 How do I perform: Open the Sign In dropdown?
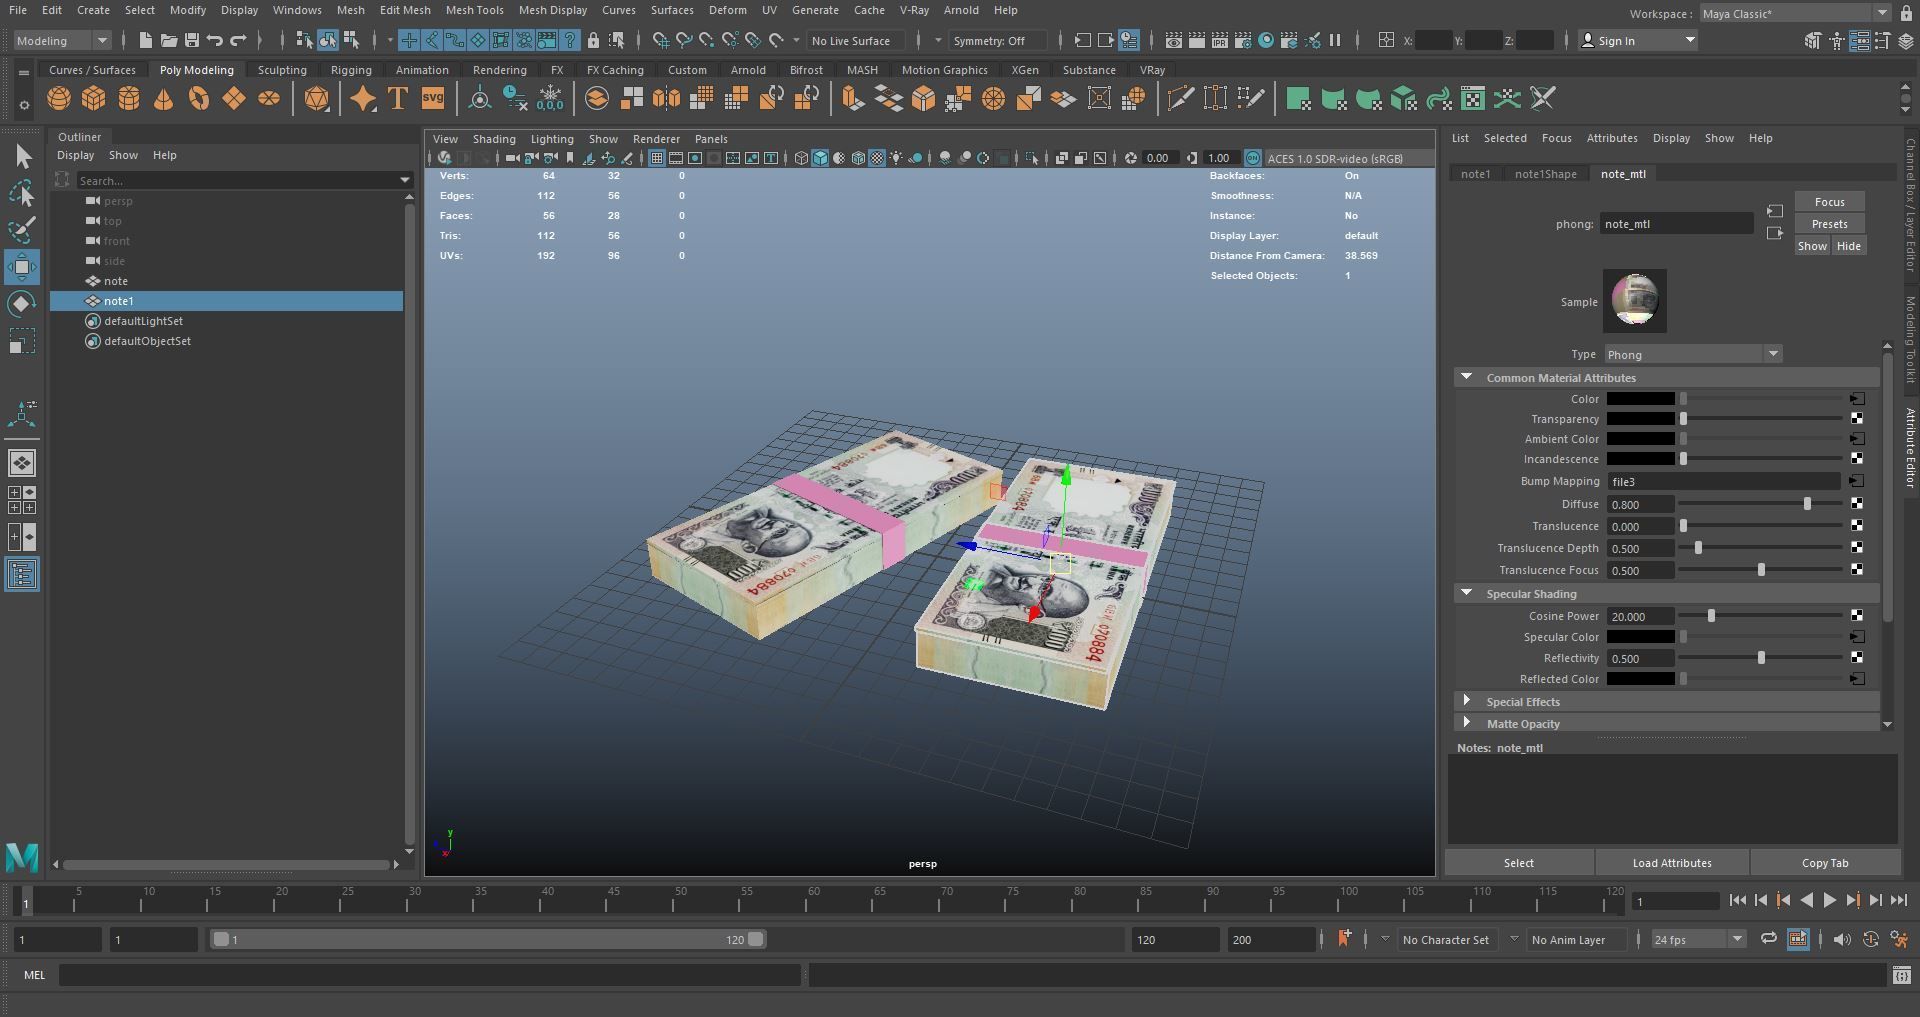coord(1638,41)
